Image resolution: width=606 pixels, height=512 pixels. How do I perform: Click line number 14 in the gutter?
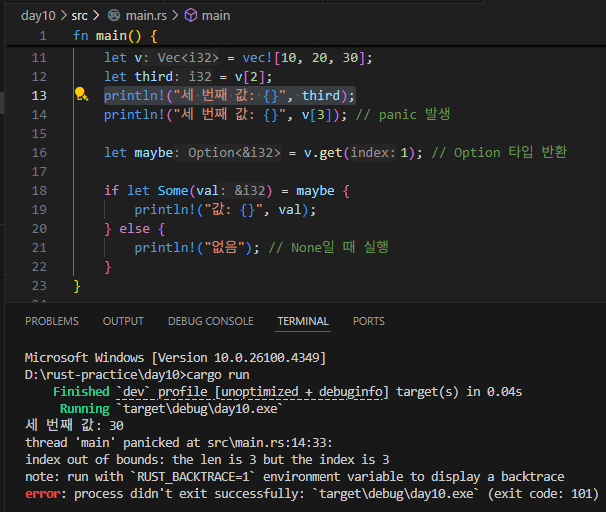(39, 114)
